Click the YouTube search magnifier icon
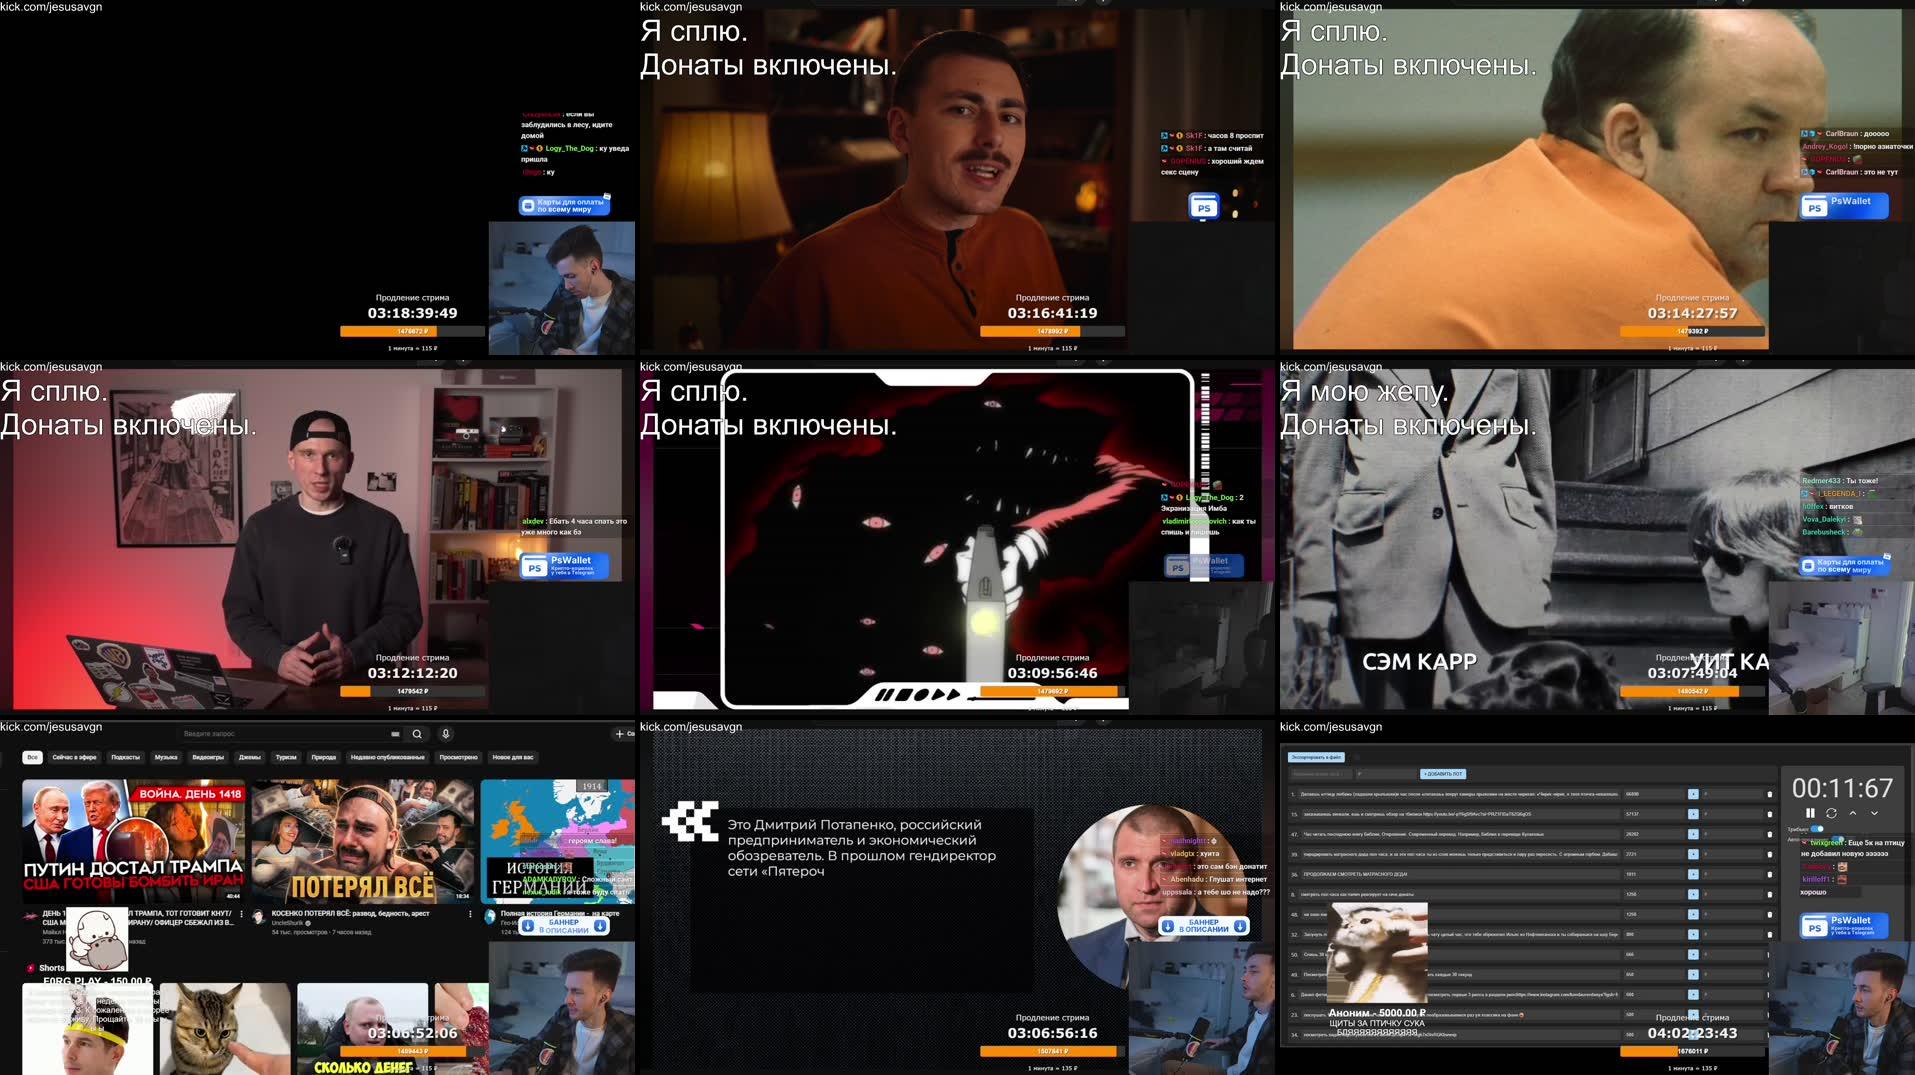 tap(417, 733)
